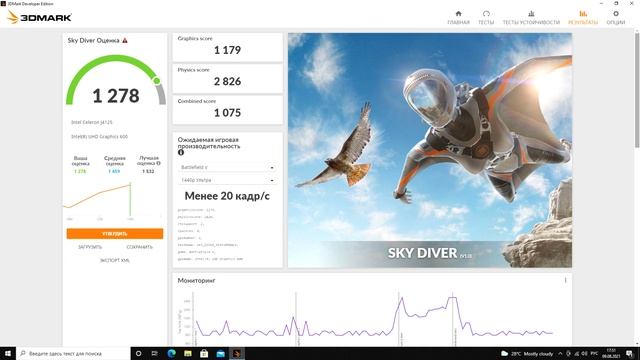Click the Средняя оценка value
The width and height of the screenshot is (640, 360).
point(114,171)
